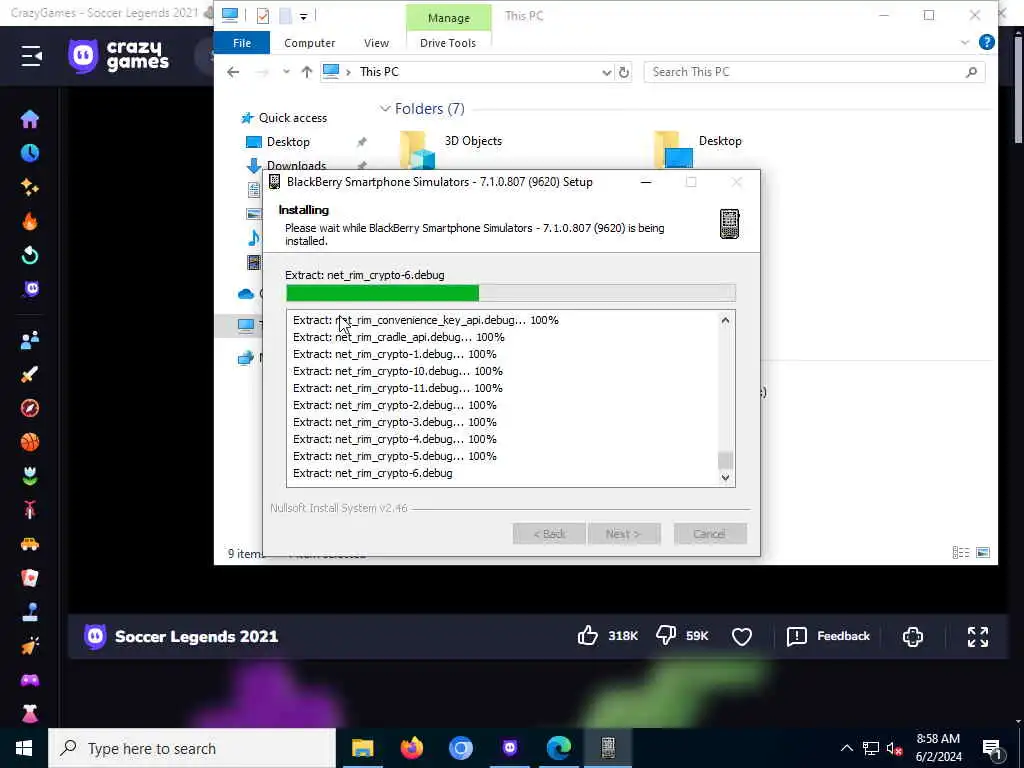This screenshot has width=1024, height=768.
Task: Launch Firefox from the taskbar
Action: point(411,748)
